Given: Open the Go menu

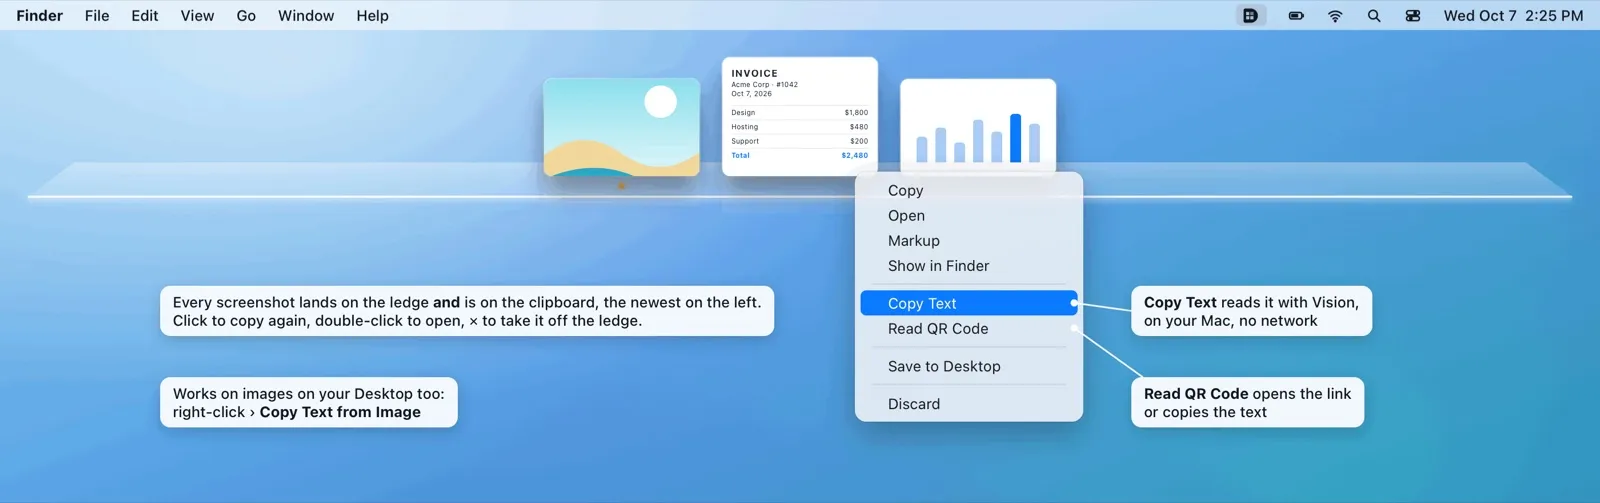Looking at the screenshot, I should click(246, 16).
